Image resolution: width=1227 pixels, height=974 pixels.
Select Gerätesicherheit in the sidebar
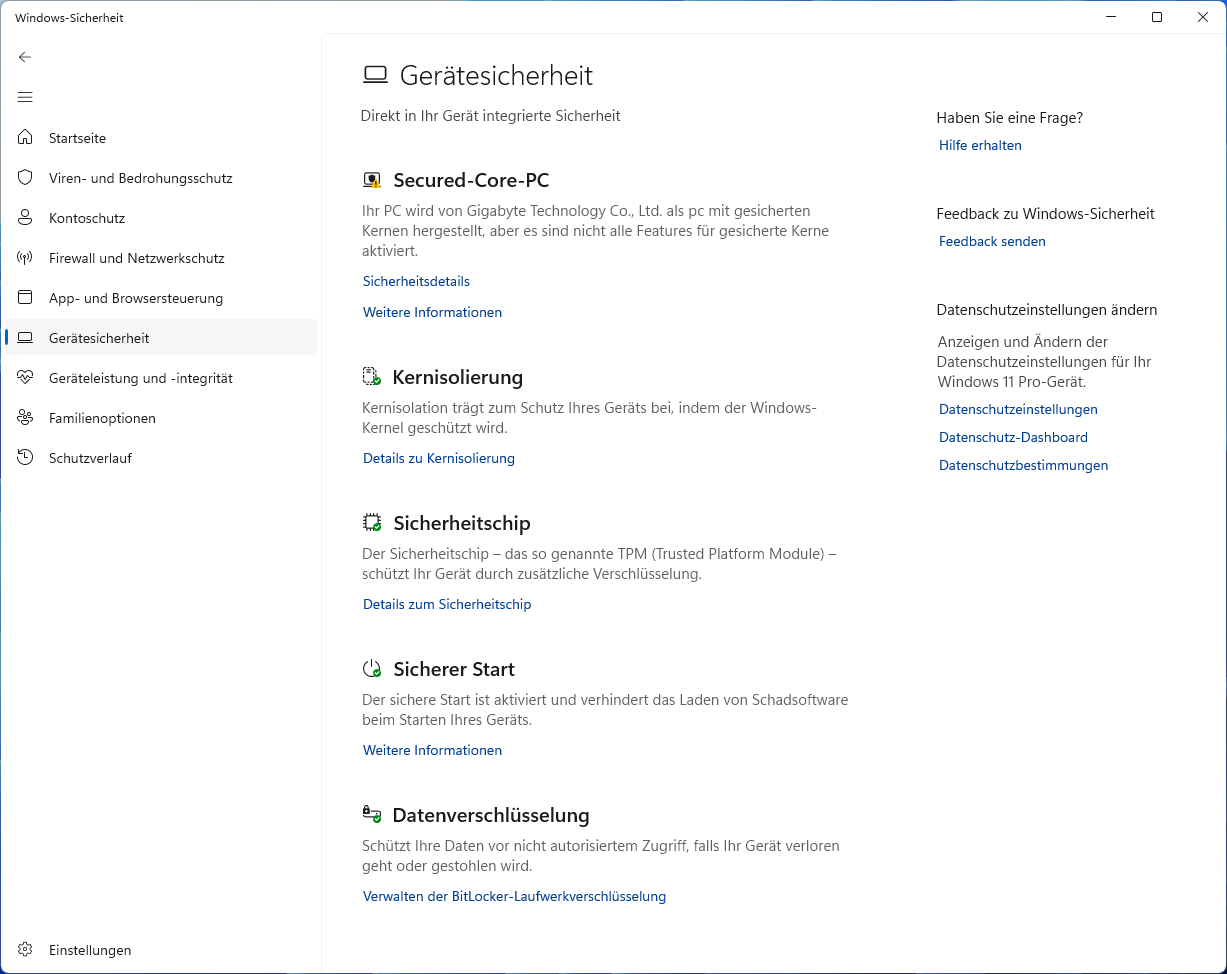pos(99,338)
